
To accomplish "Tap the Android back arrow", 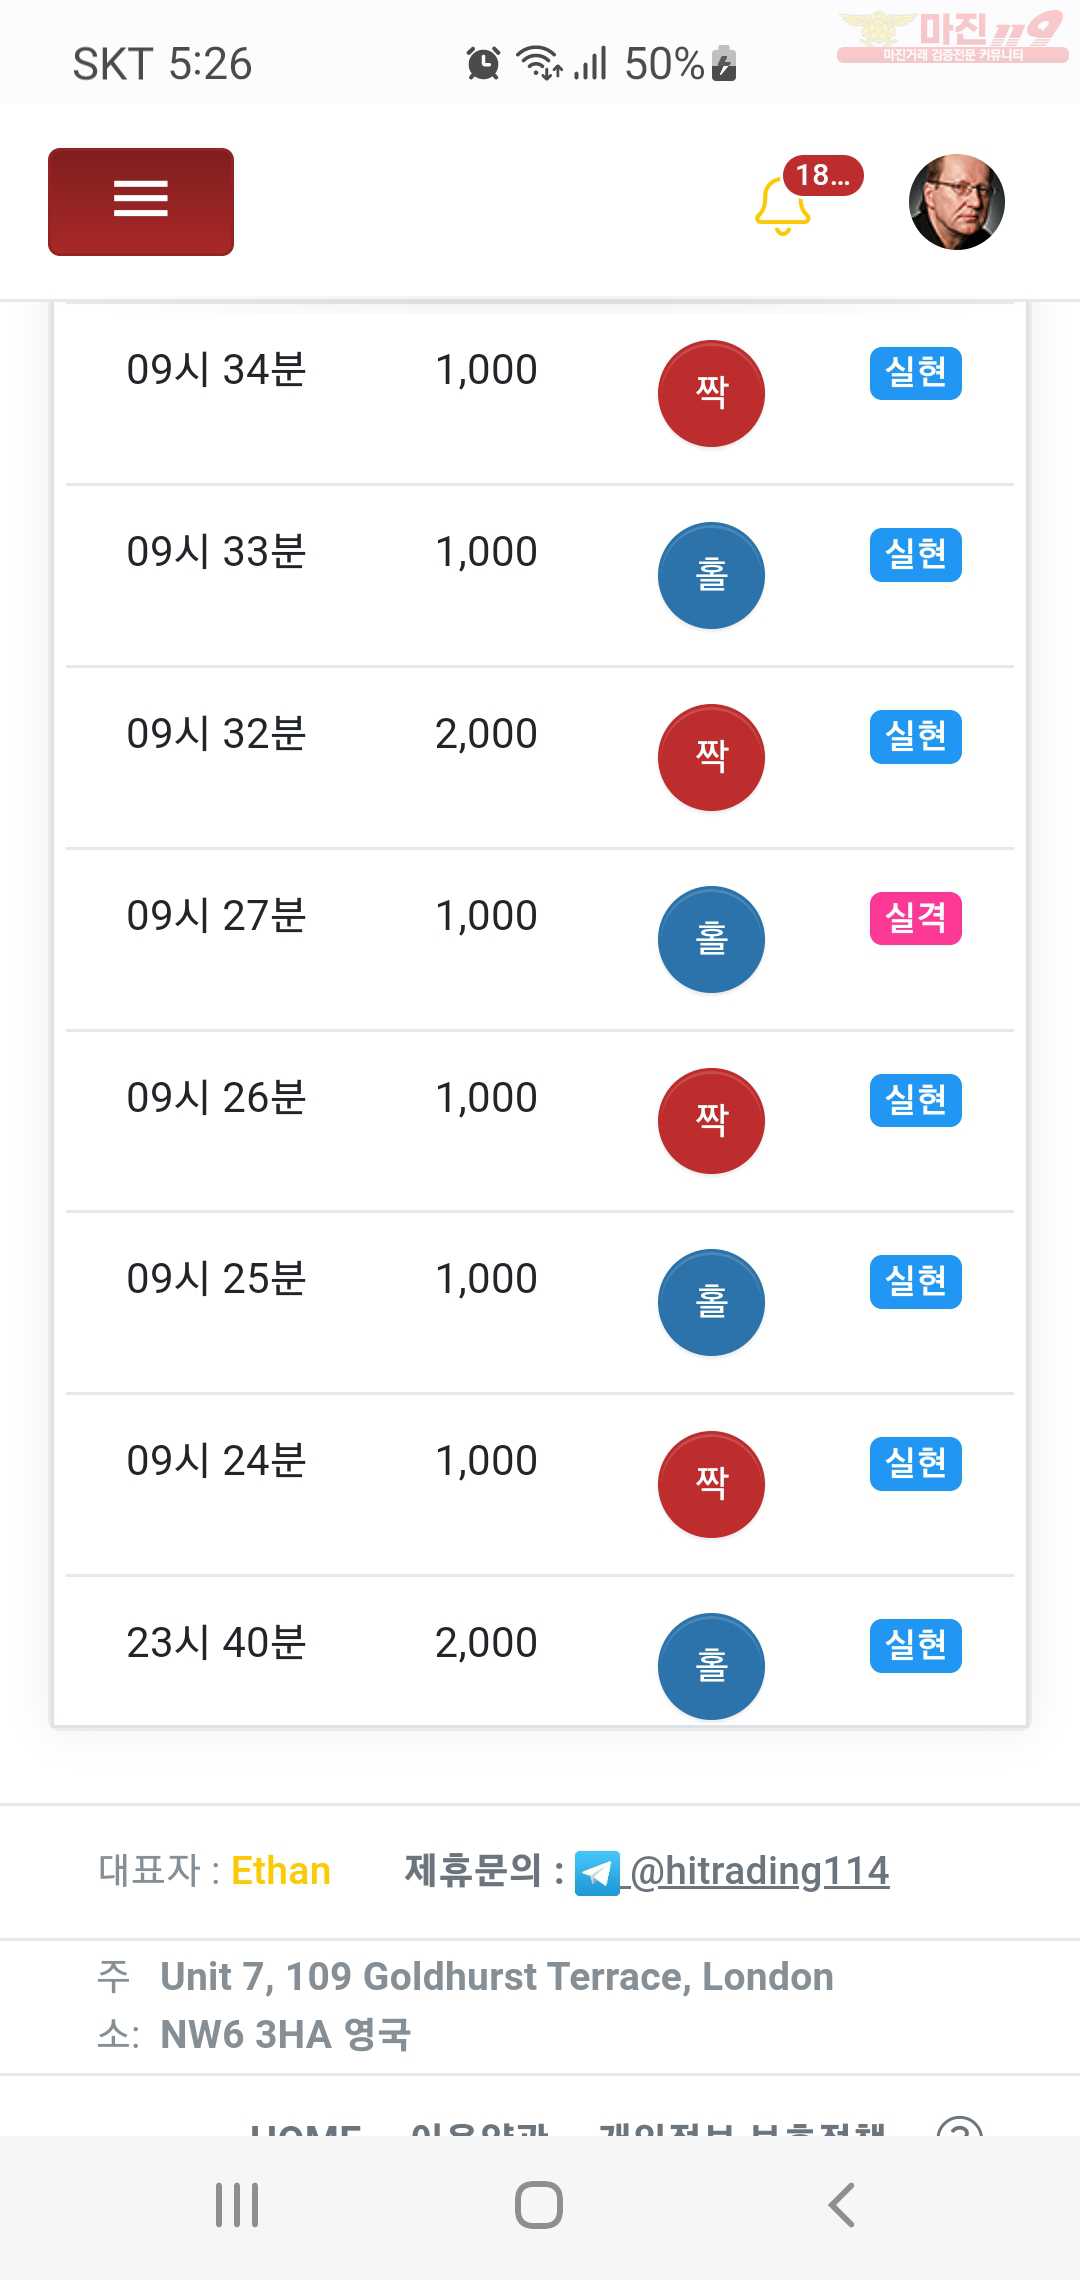I will [842, 2205].
